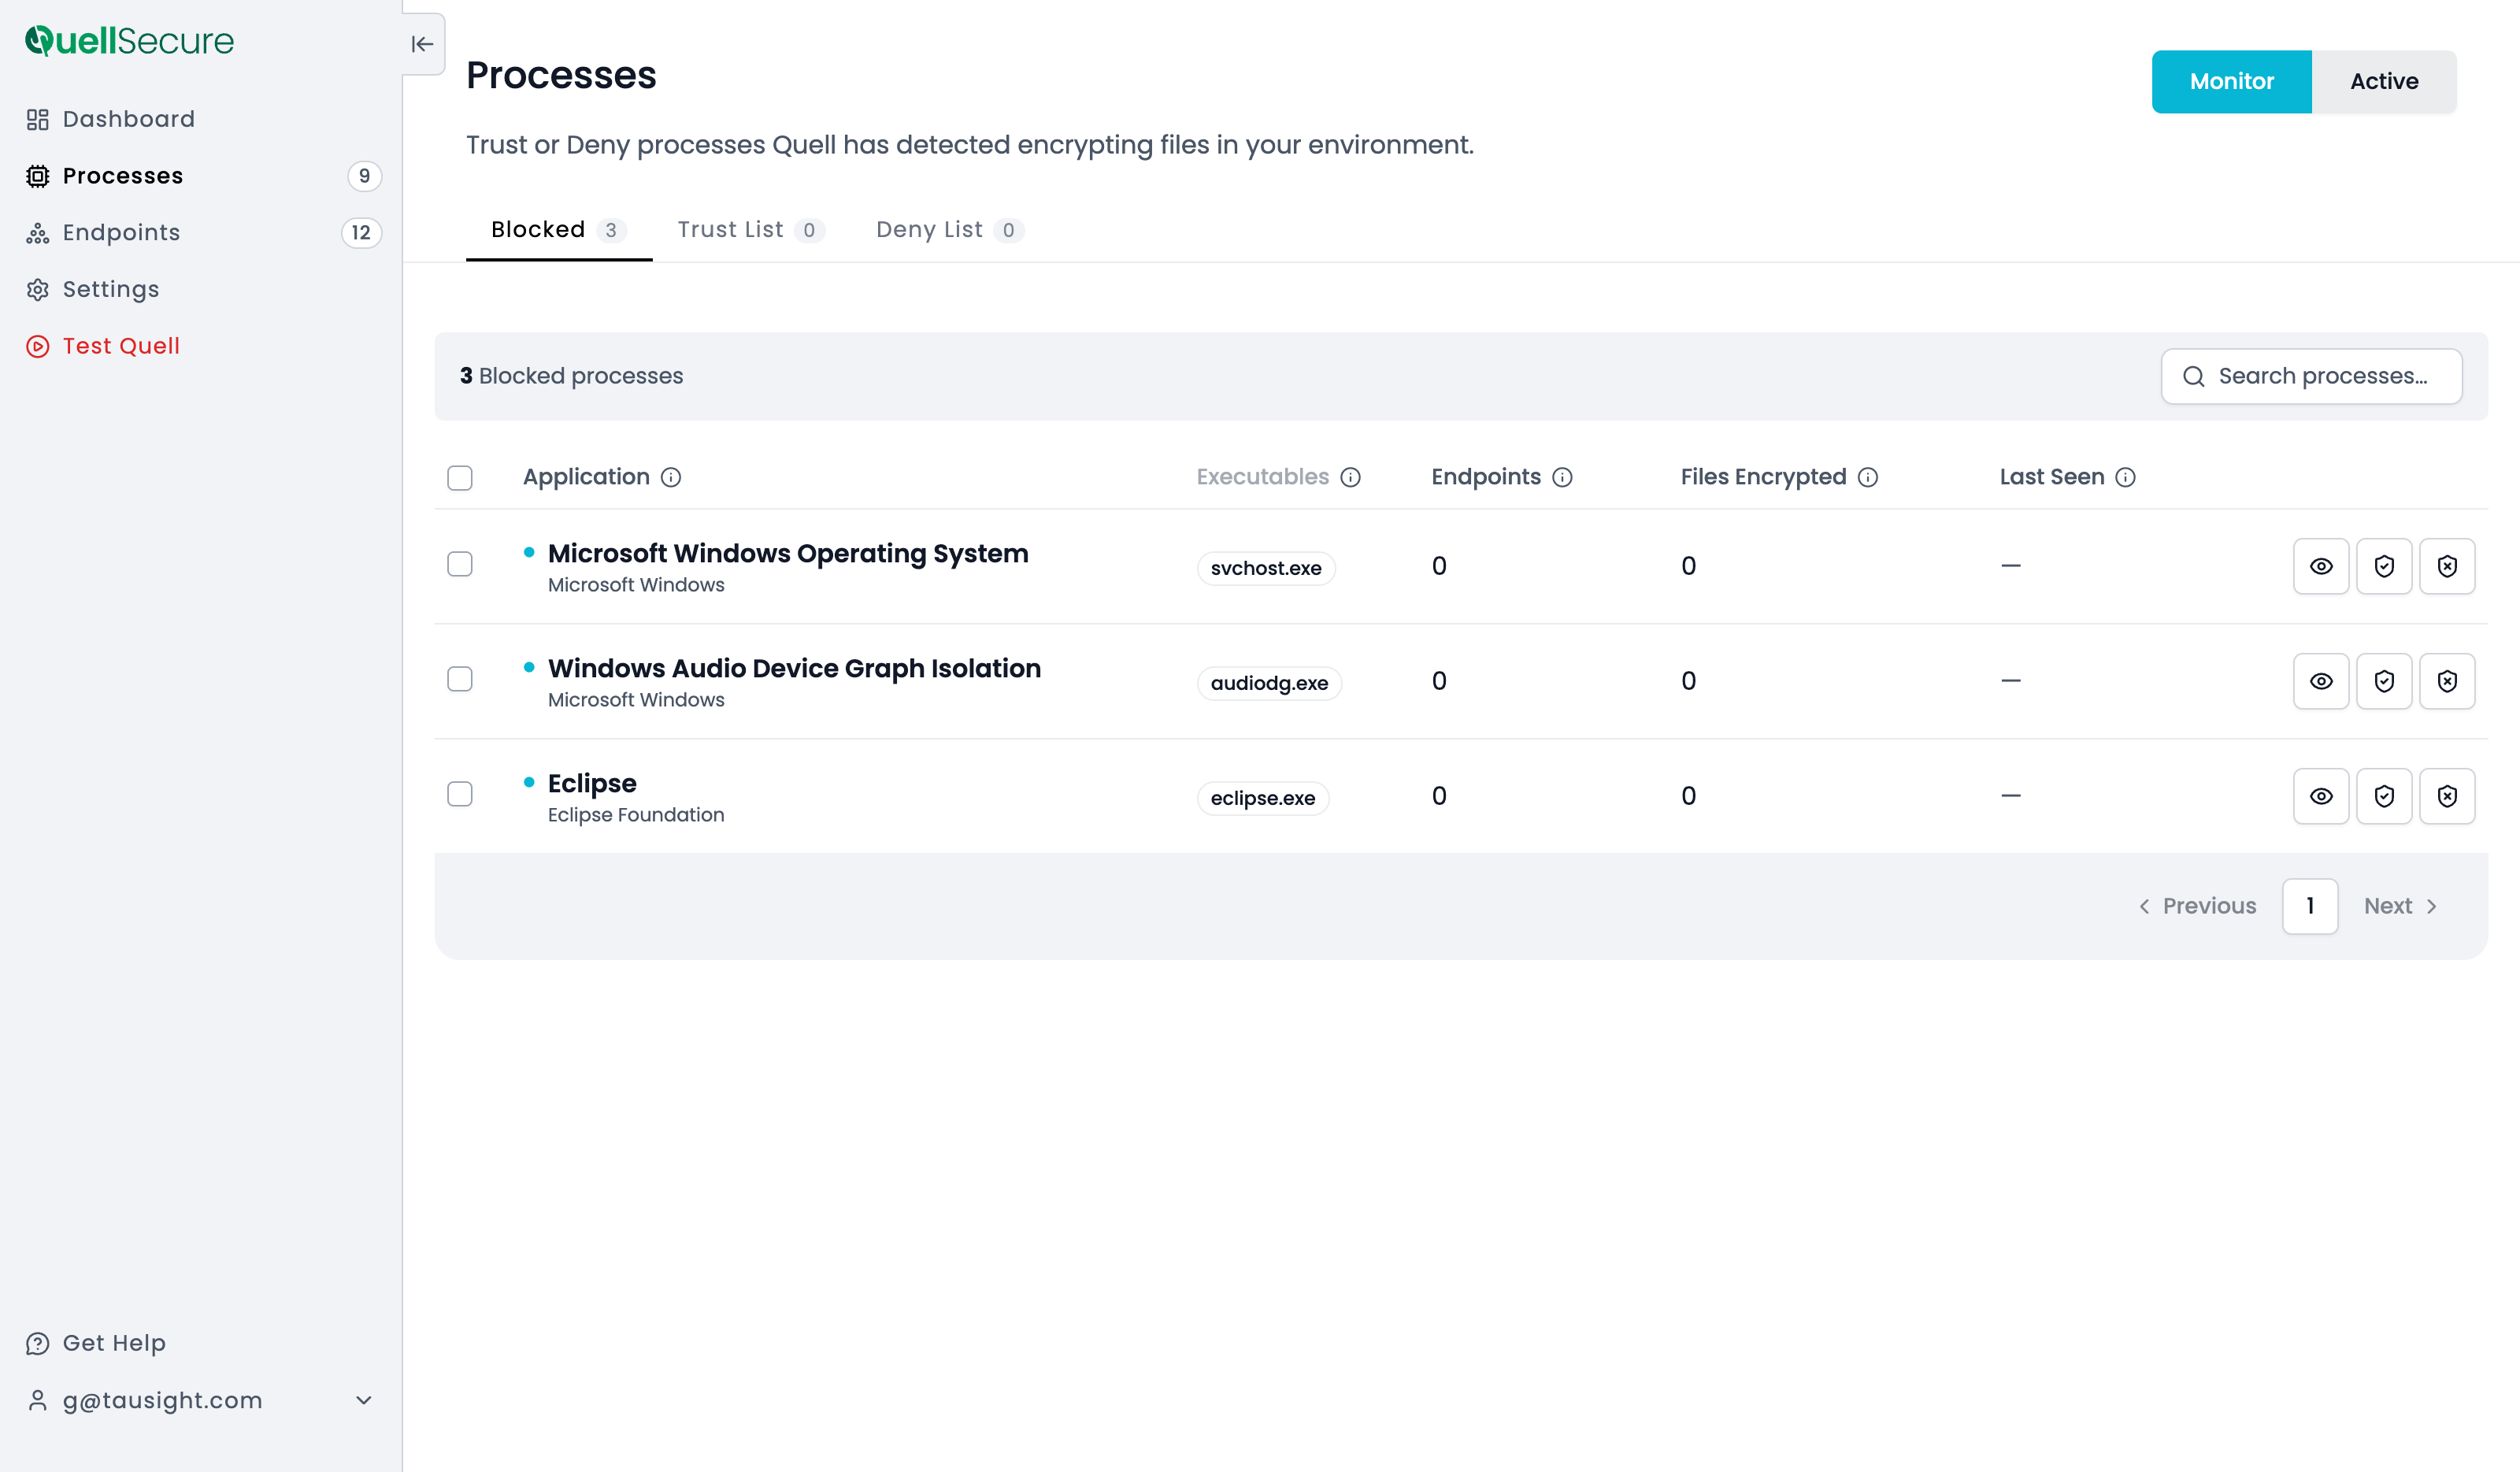The height and width of the screenshot is (1472, 2520).
Task: Click the deny shield icon for audiodg.exe
Action: [2447, 681]
